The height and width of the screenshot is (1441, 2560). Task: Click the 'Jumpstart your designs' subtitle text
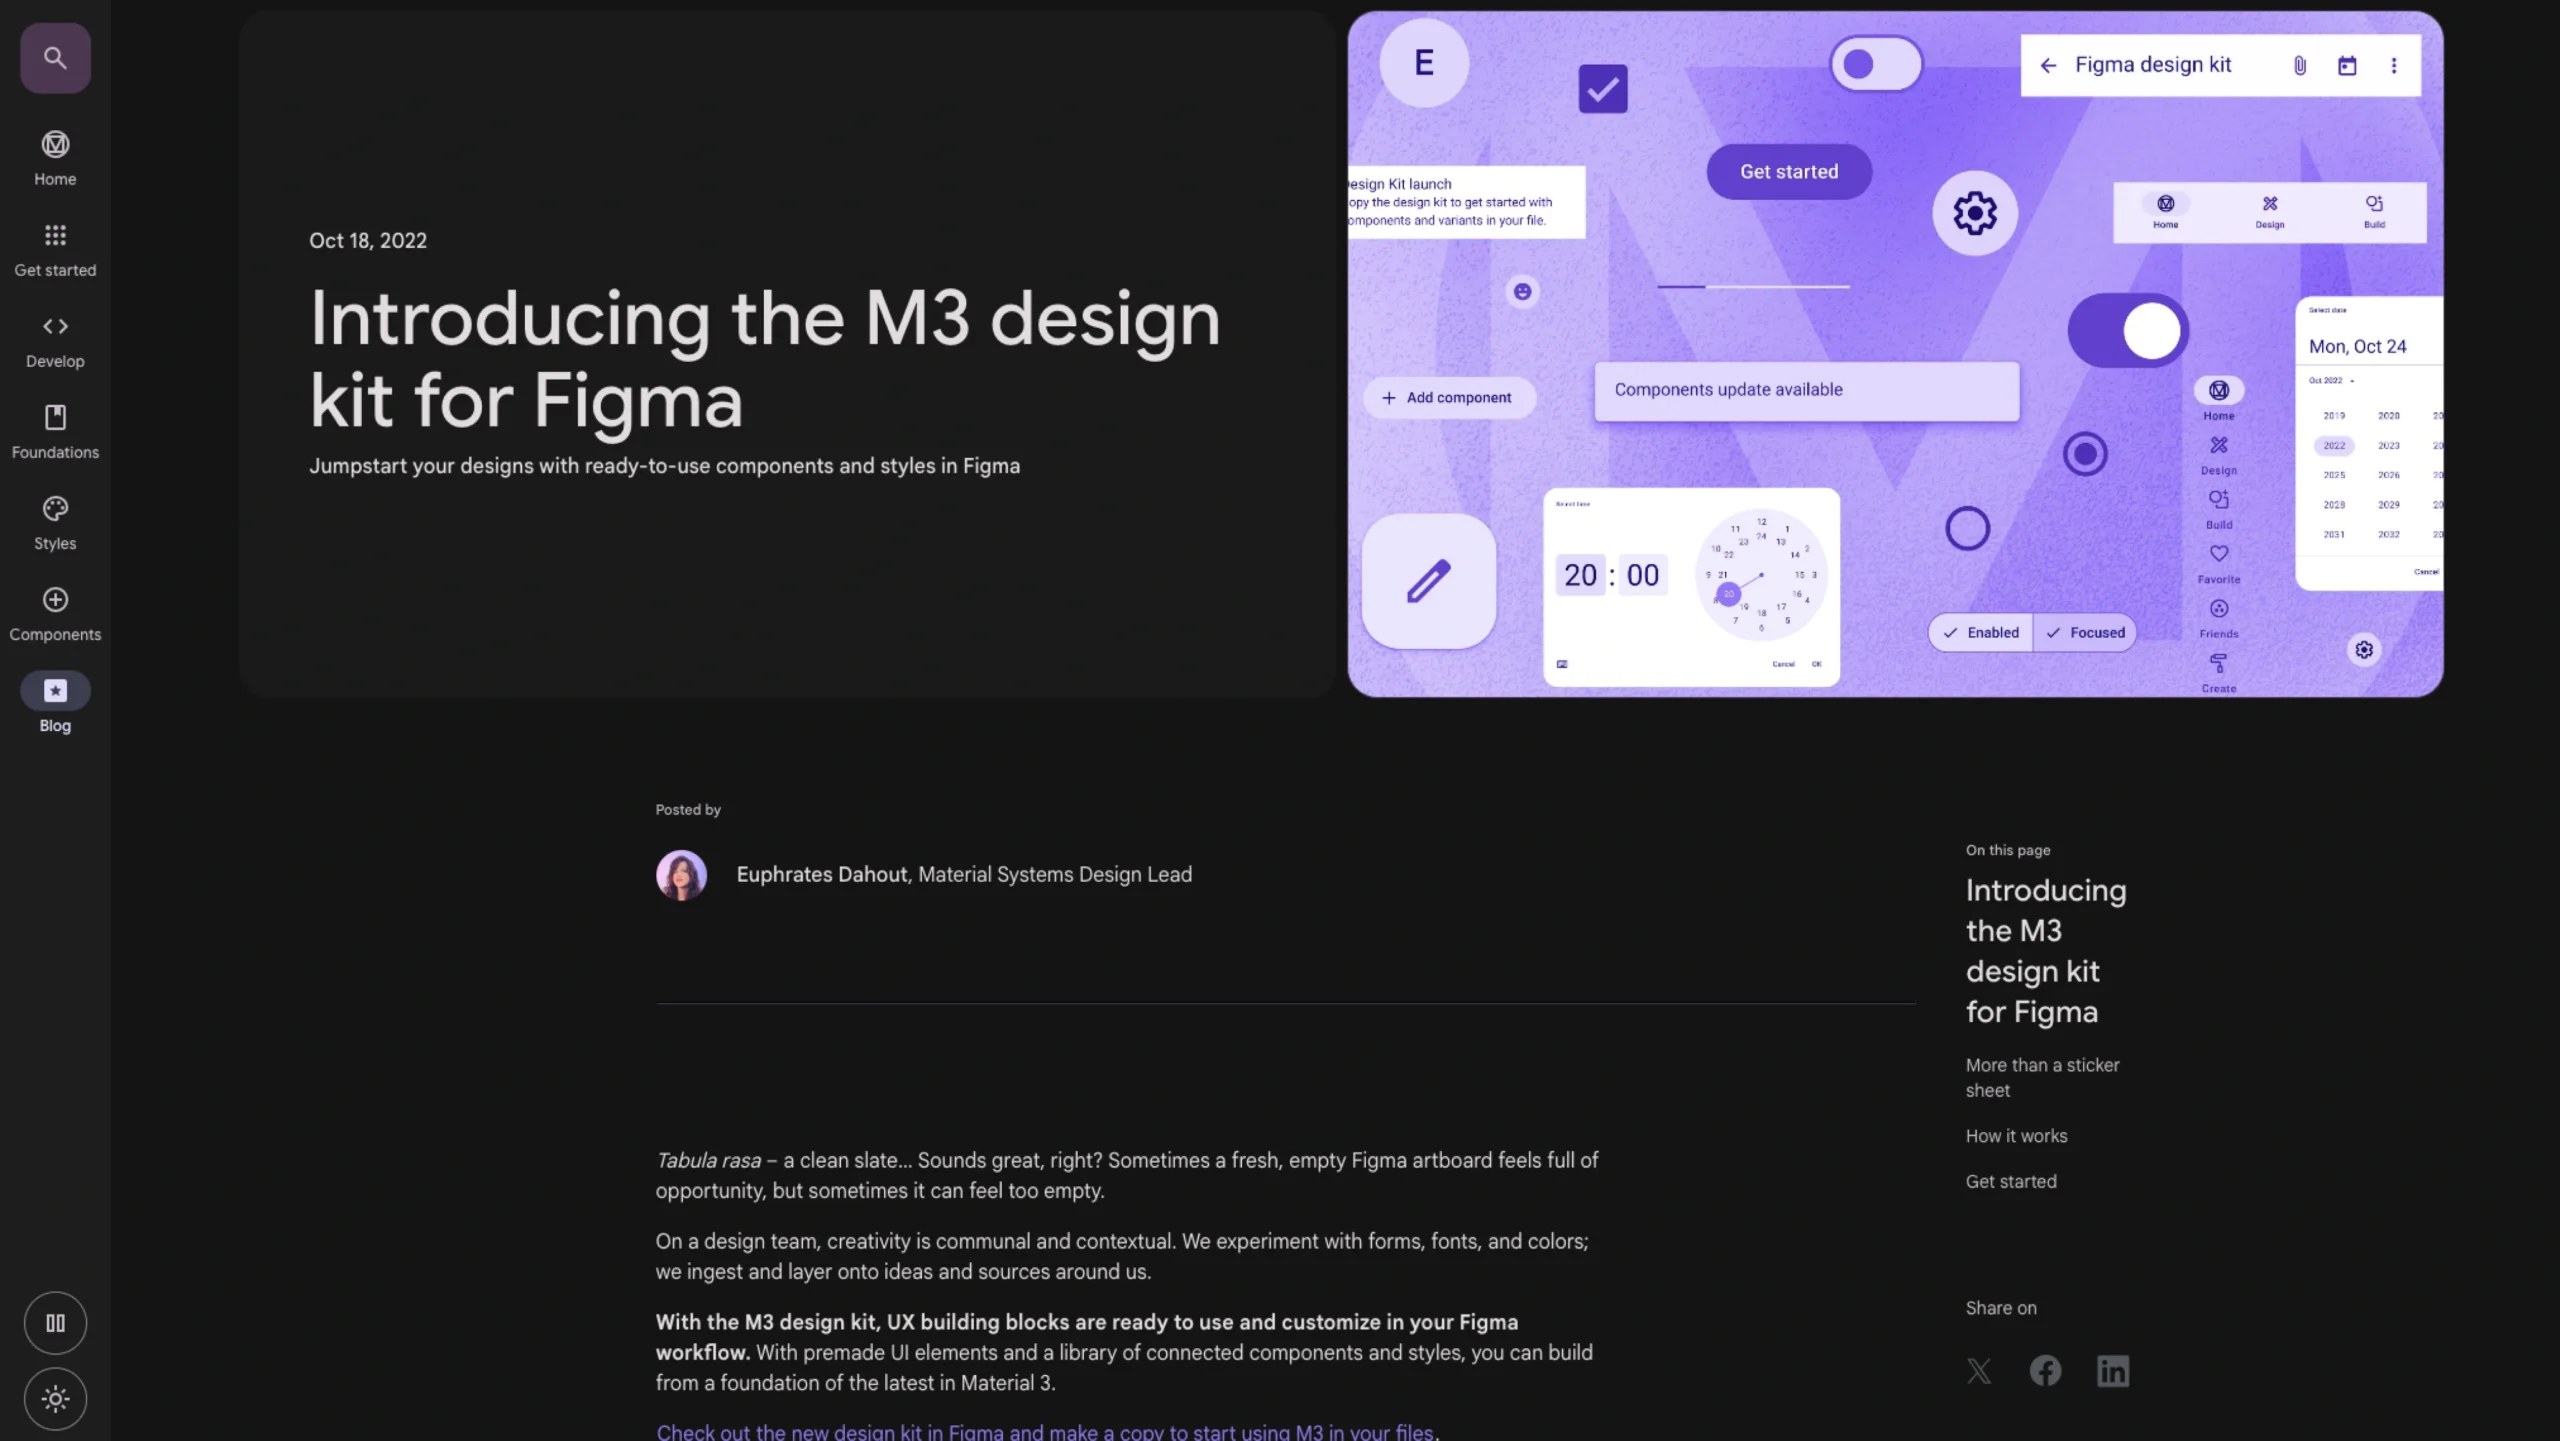click(664, 466)
